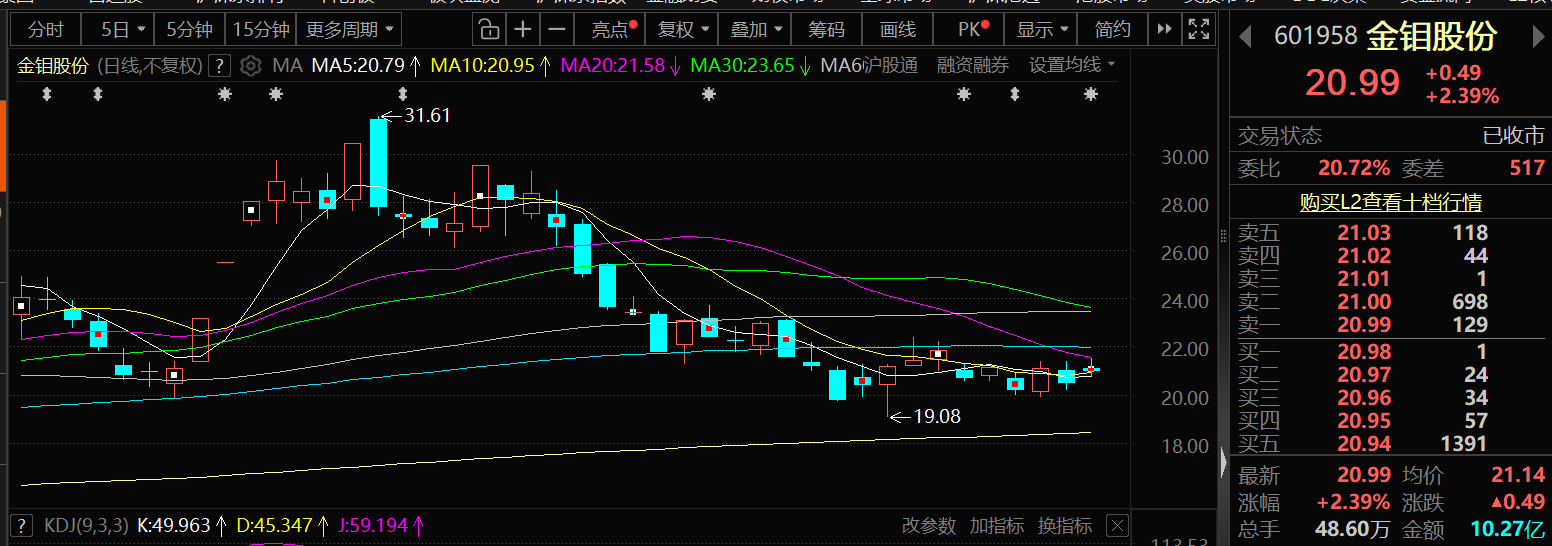Screen dimensions: 1552x546
Task: Click the 筹码 button
Action: click(x=826, y=29)
